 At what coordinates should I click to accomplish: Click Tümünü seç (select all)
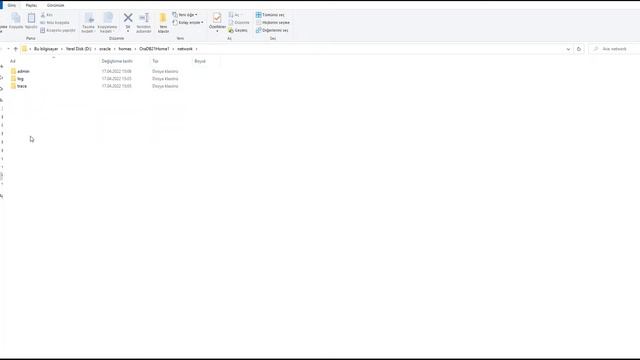point(270,15)
